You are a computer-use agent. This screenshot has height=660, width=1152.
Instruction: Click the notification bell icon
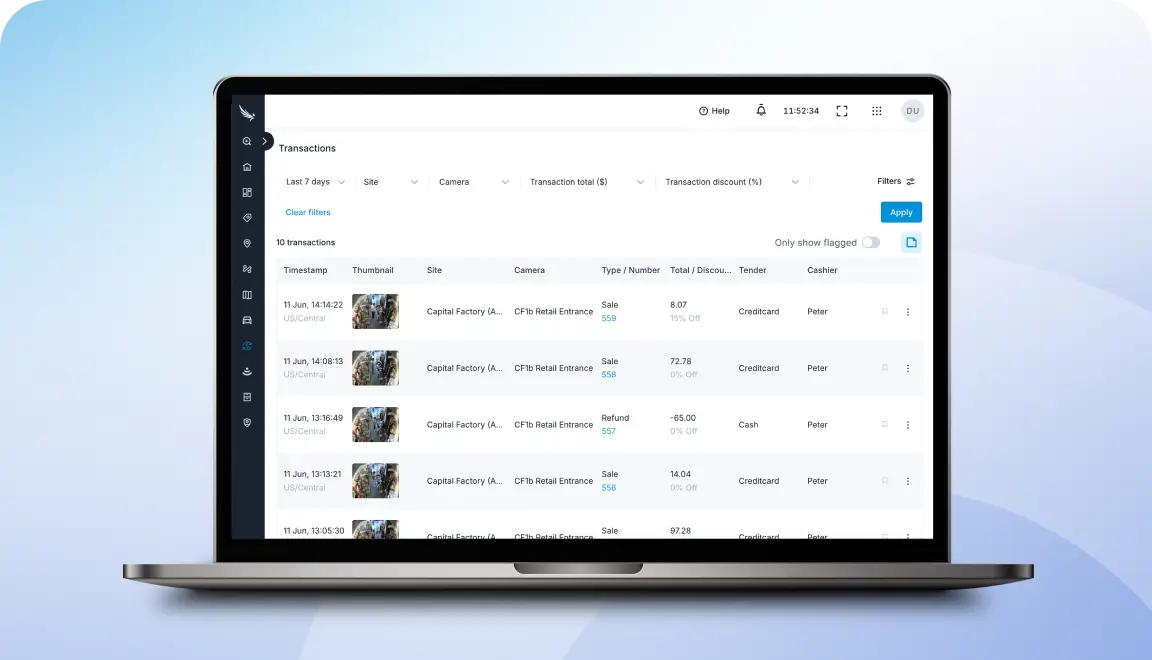click(x=761, y=110)
